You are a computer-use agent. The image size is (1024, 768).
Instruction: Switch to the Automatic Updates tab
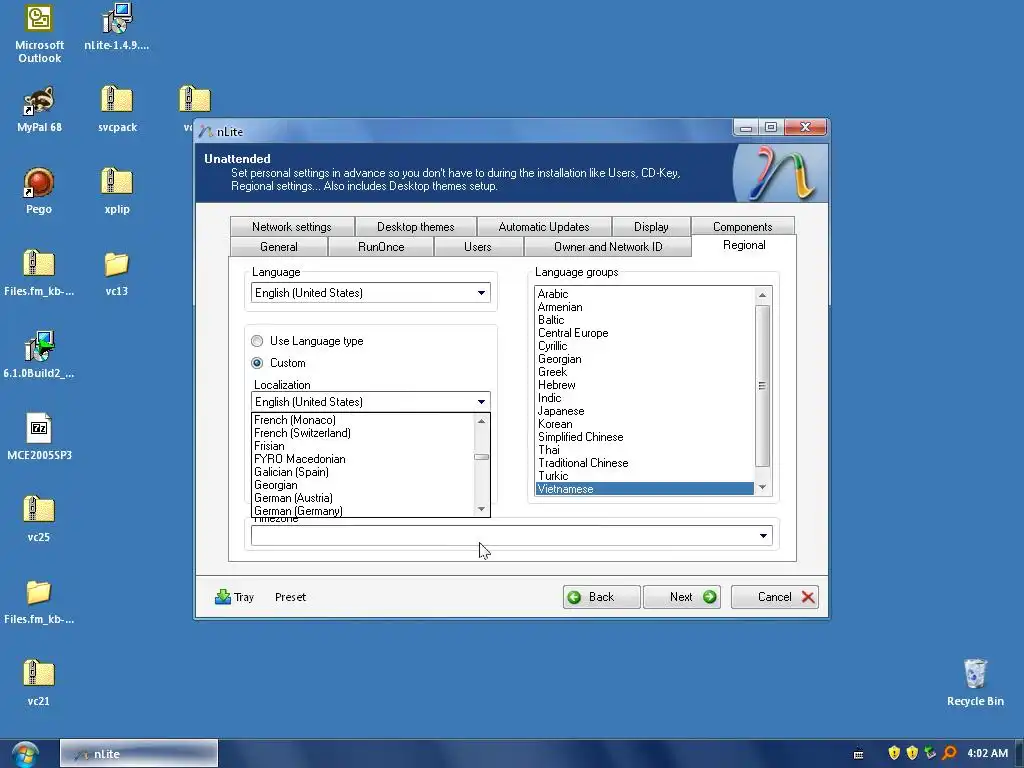[544, 227]
